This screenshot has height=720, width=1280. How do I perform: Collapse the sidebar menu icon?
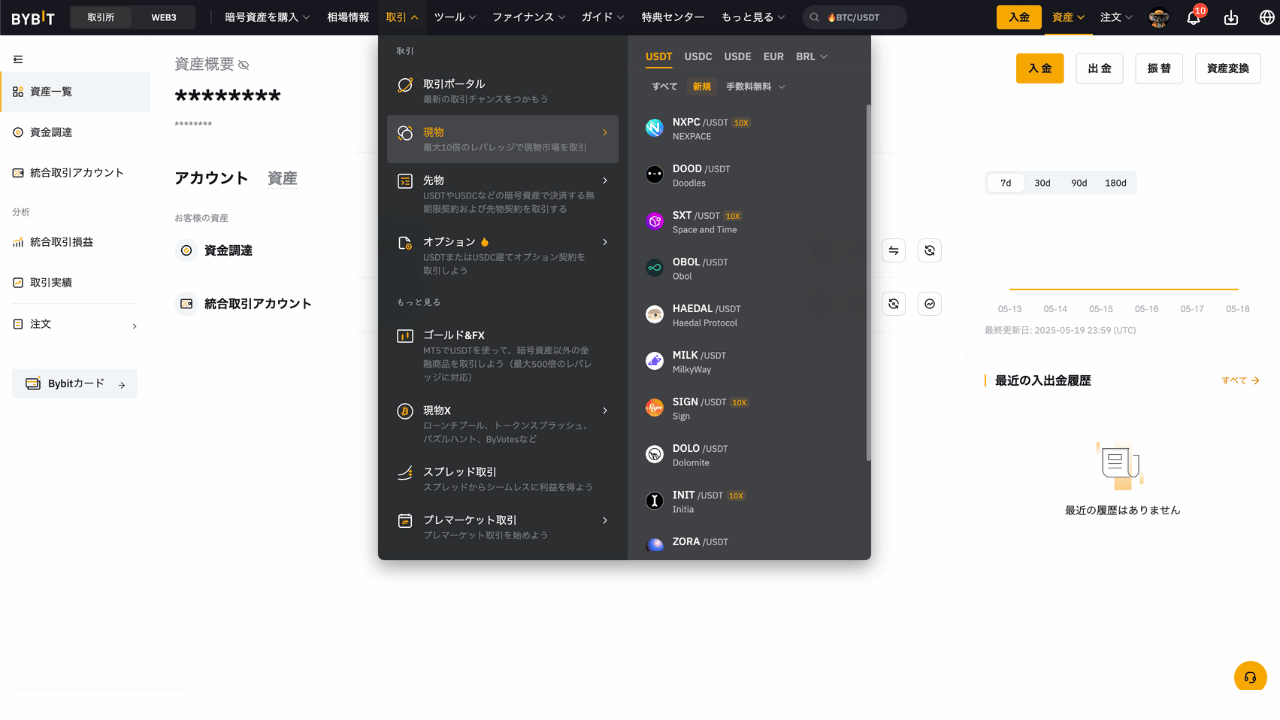click(18, 59)
